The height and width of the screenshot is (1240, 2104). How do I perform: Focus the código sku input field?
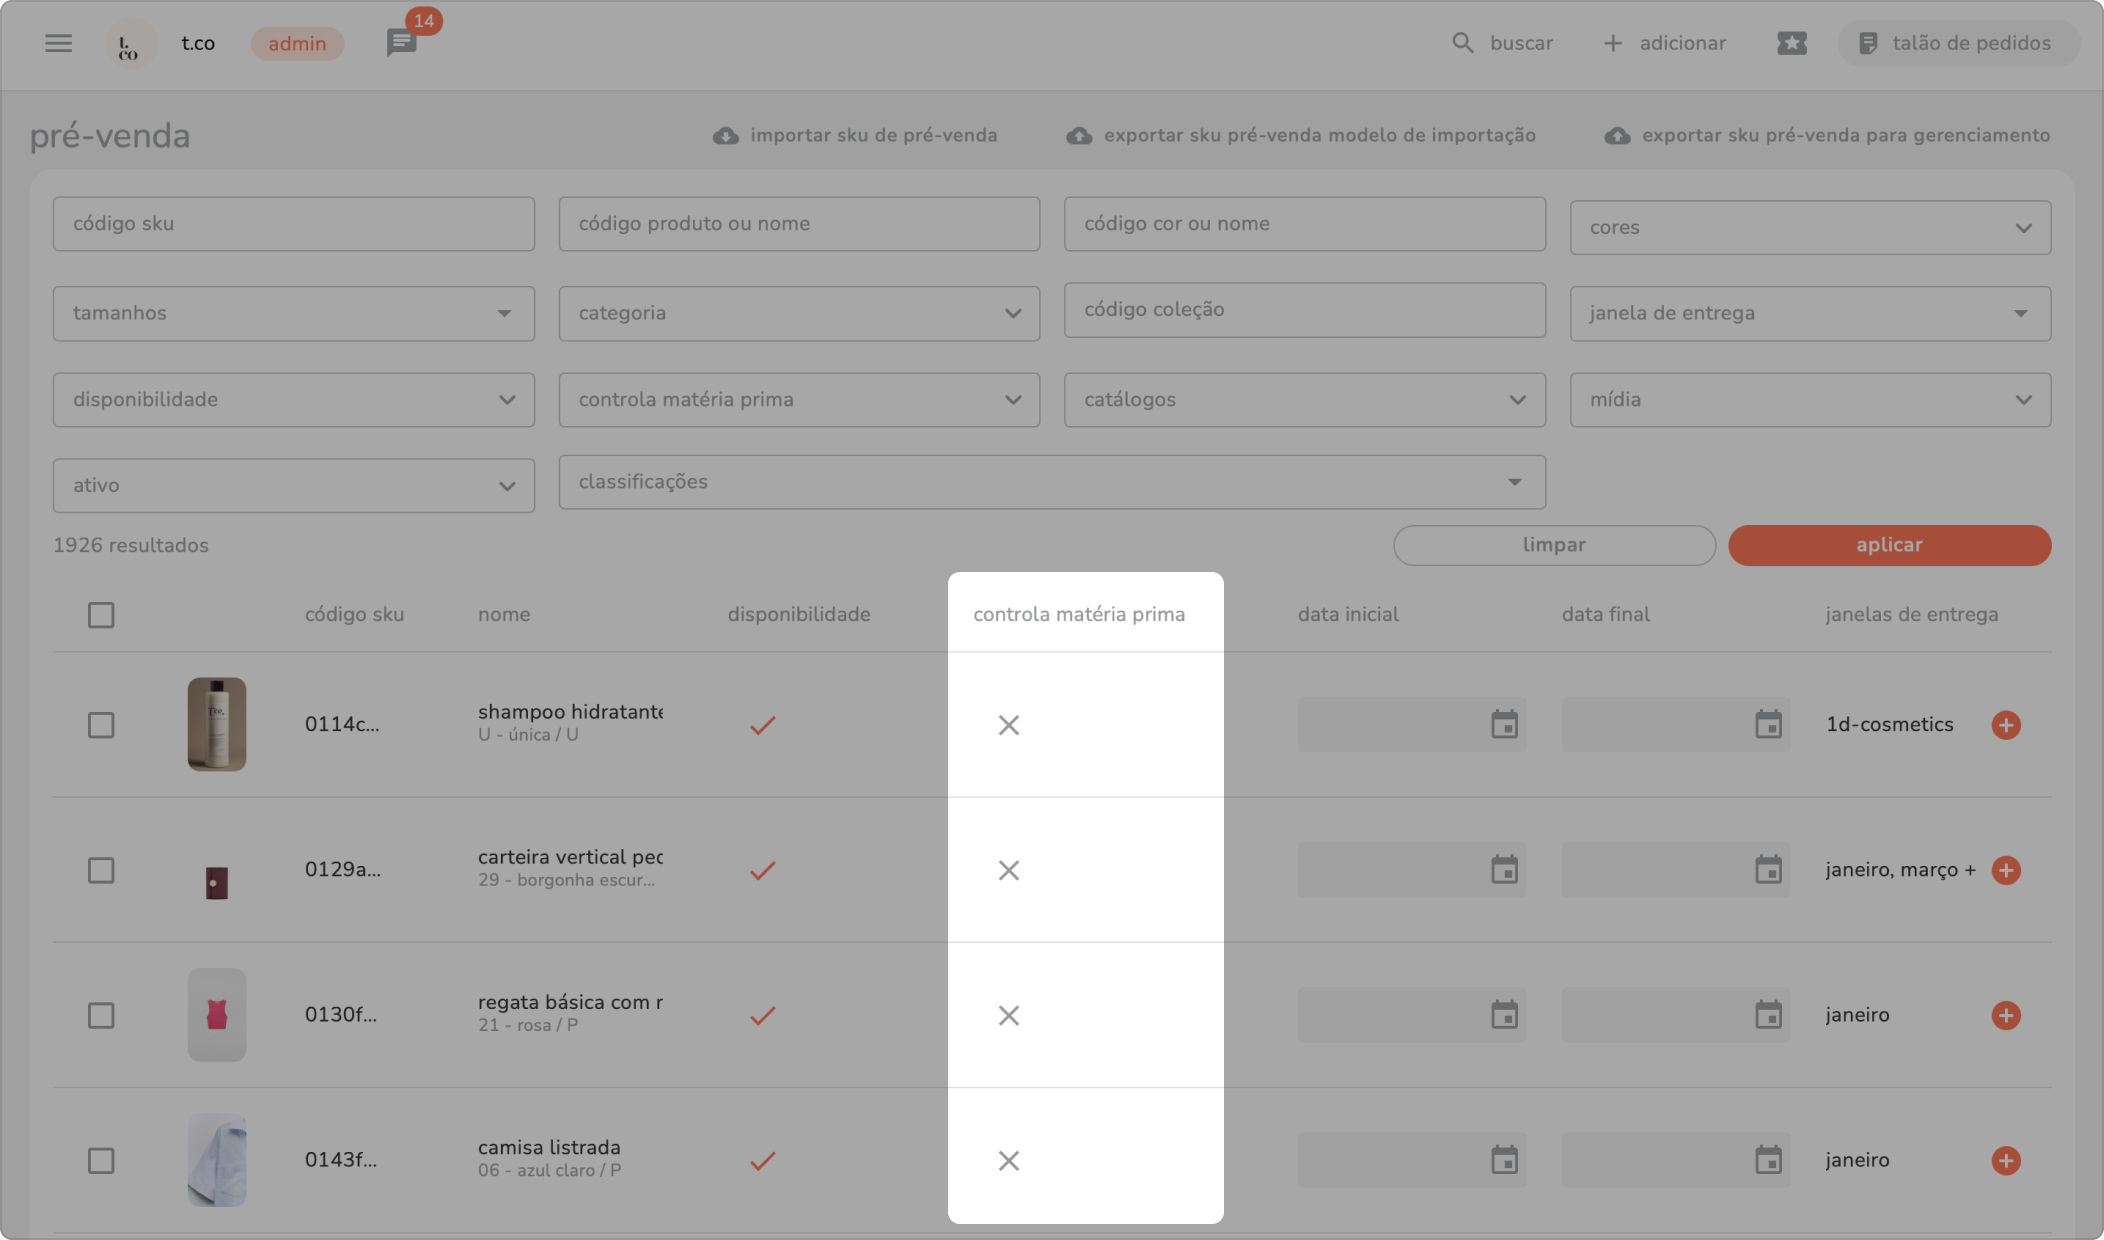[293, 224]
